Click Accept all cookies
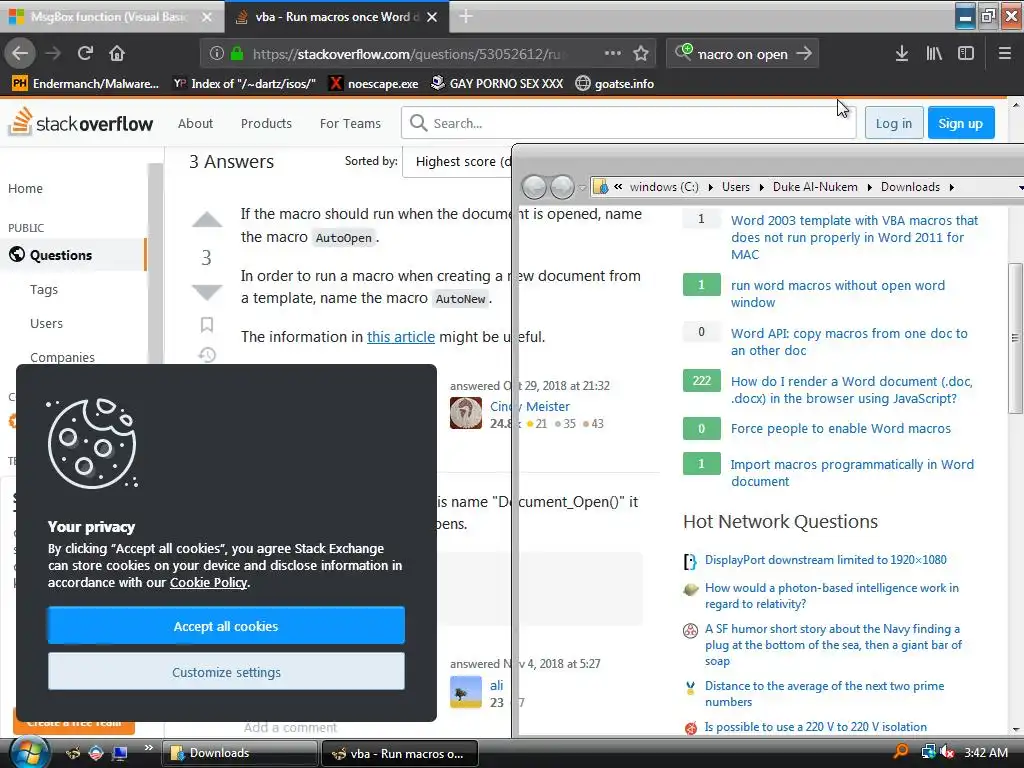 (226, 626)
